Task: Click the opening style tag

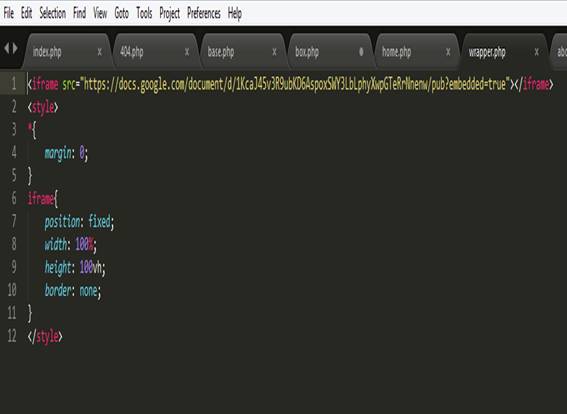Action: 43,107
